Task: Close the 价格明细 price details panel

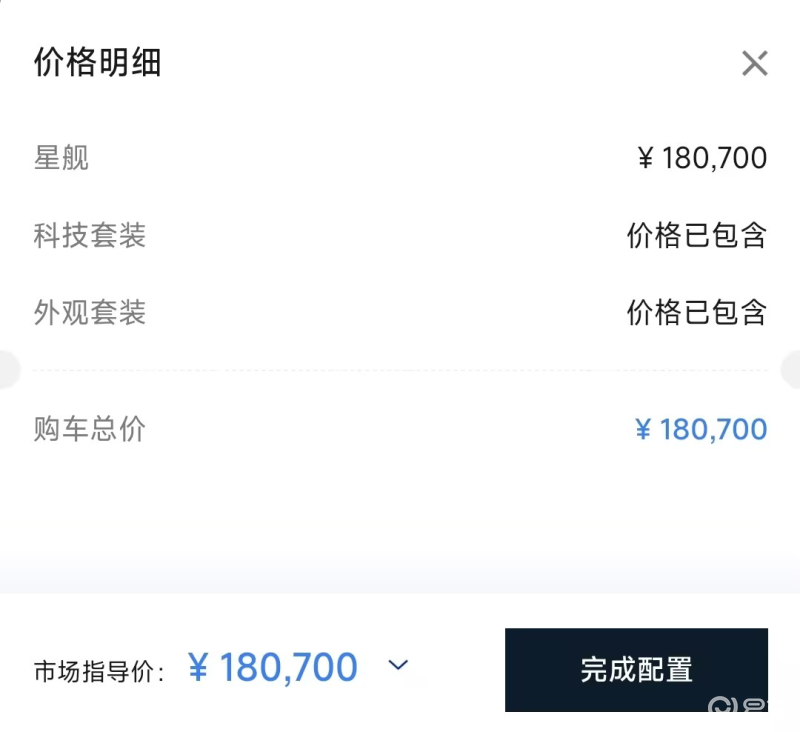Action: [754, 64]
